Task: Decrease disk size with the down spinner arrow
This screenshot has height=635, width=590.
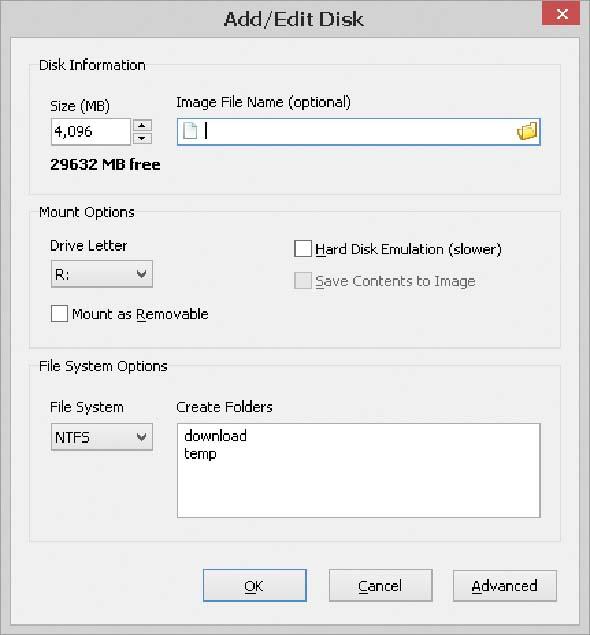Action: 142,138
